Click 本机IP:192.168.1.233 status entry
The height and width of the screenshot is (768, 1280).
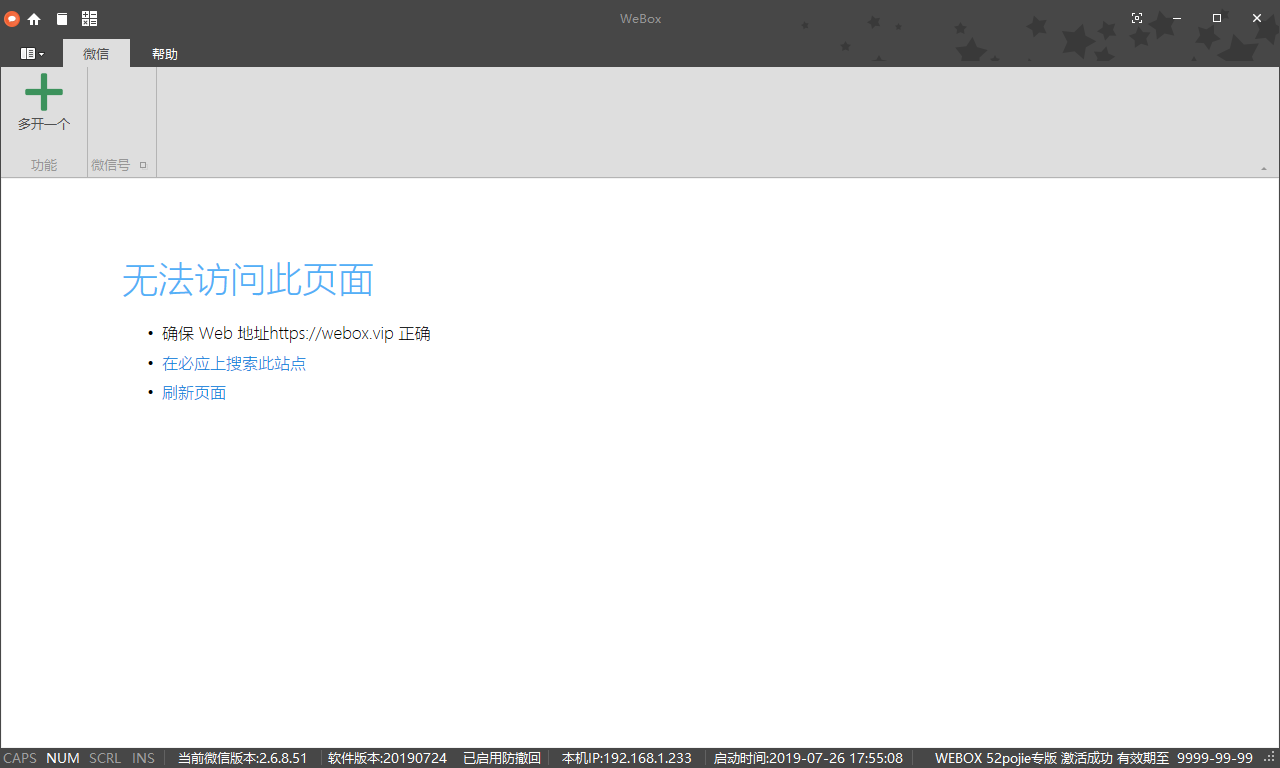click(x=626, y=758)
